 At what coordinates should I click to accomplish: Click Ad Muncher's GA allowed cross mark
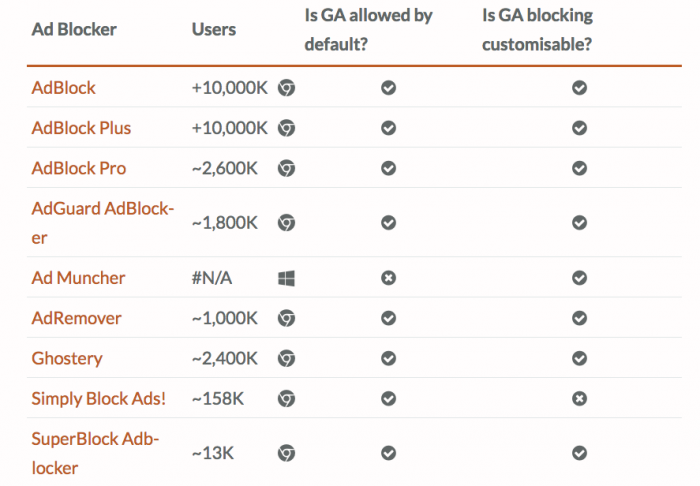(389, 278)
